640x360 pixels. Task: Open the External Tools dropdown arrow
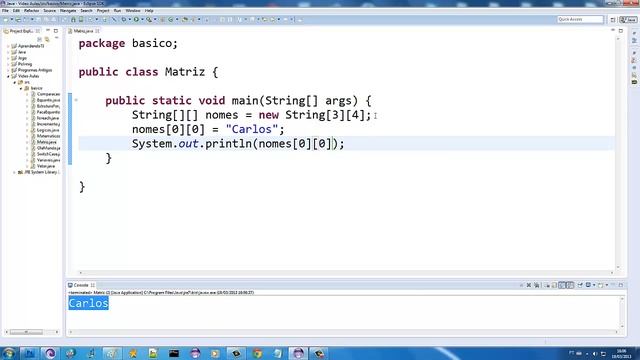click(x=156, y=20)
